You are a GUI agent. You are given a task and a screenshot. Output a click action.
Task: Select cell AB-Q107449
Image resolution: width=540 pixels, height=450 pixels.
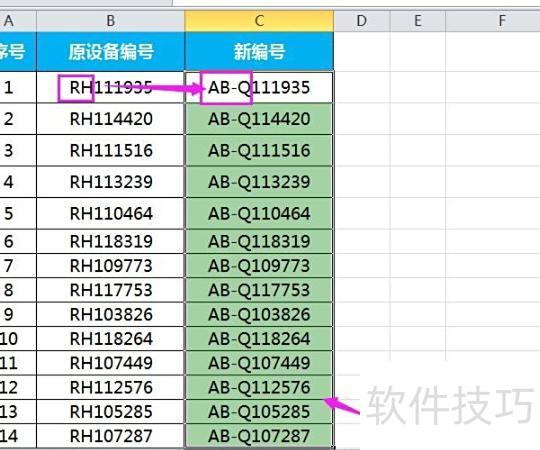[x=259, y=363]
